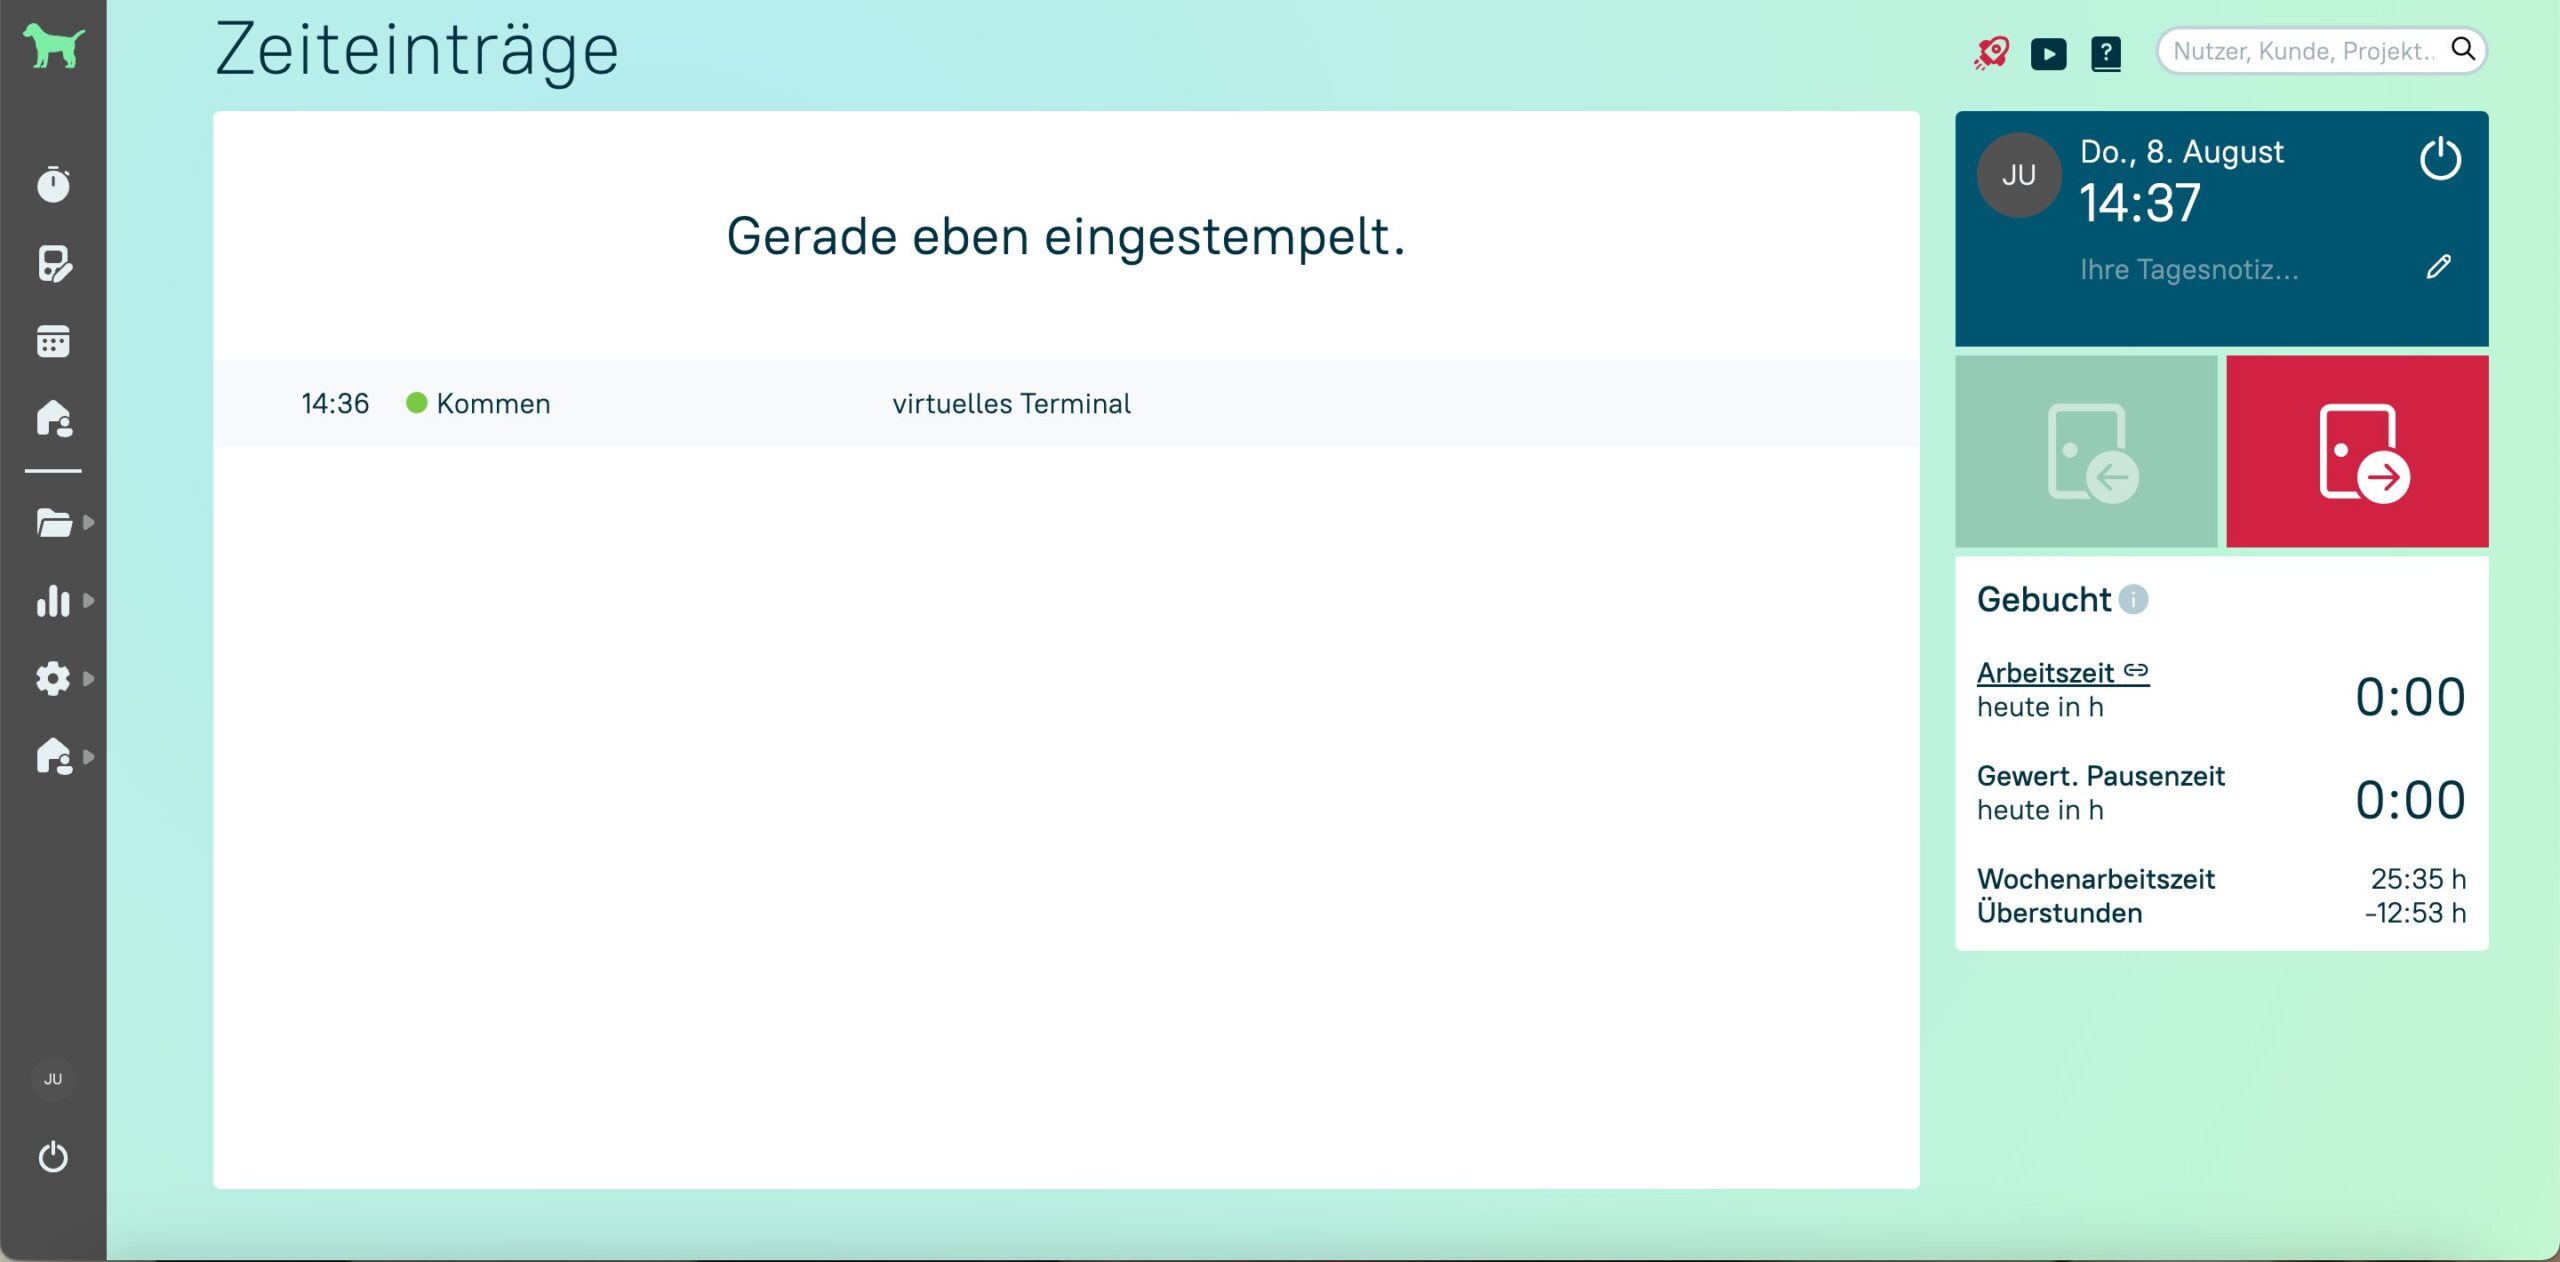Click the JU avatar in sidebar

point(53,1079)
